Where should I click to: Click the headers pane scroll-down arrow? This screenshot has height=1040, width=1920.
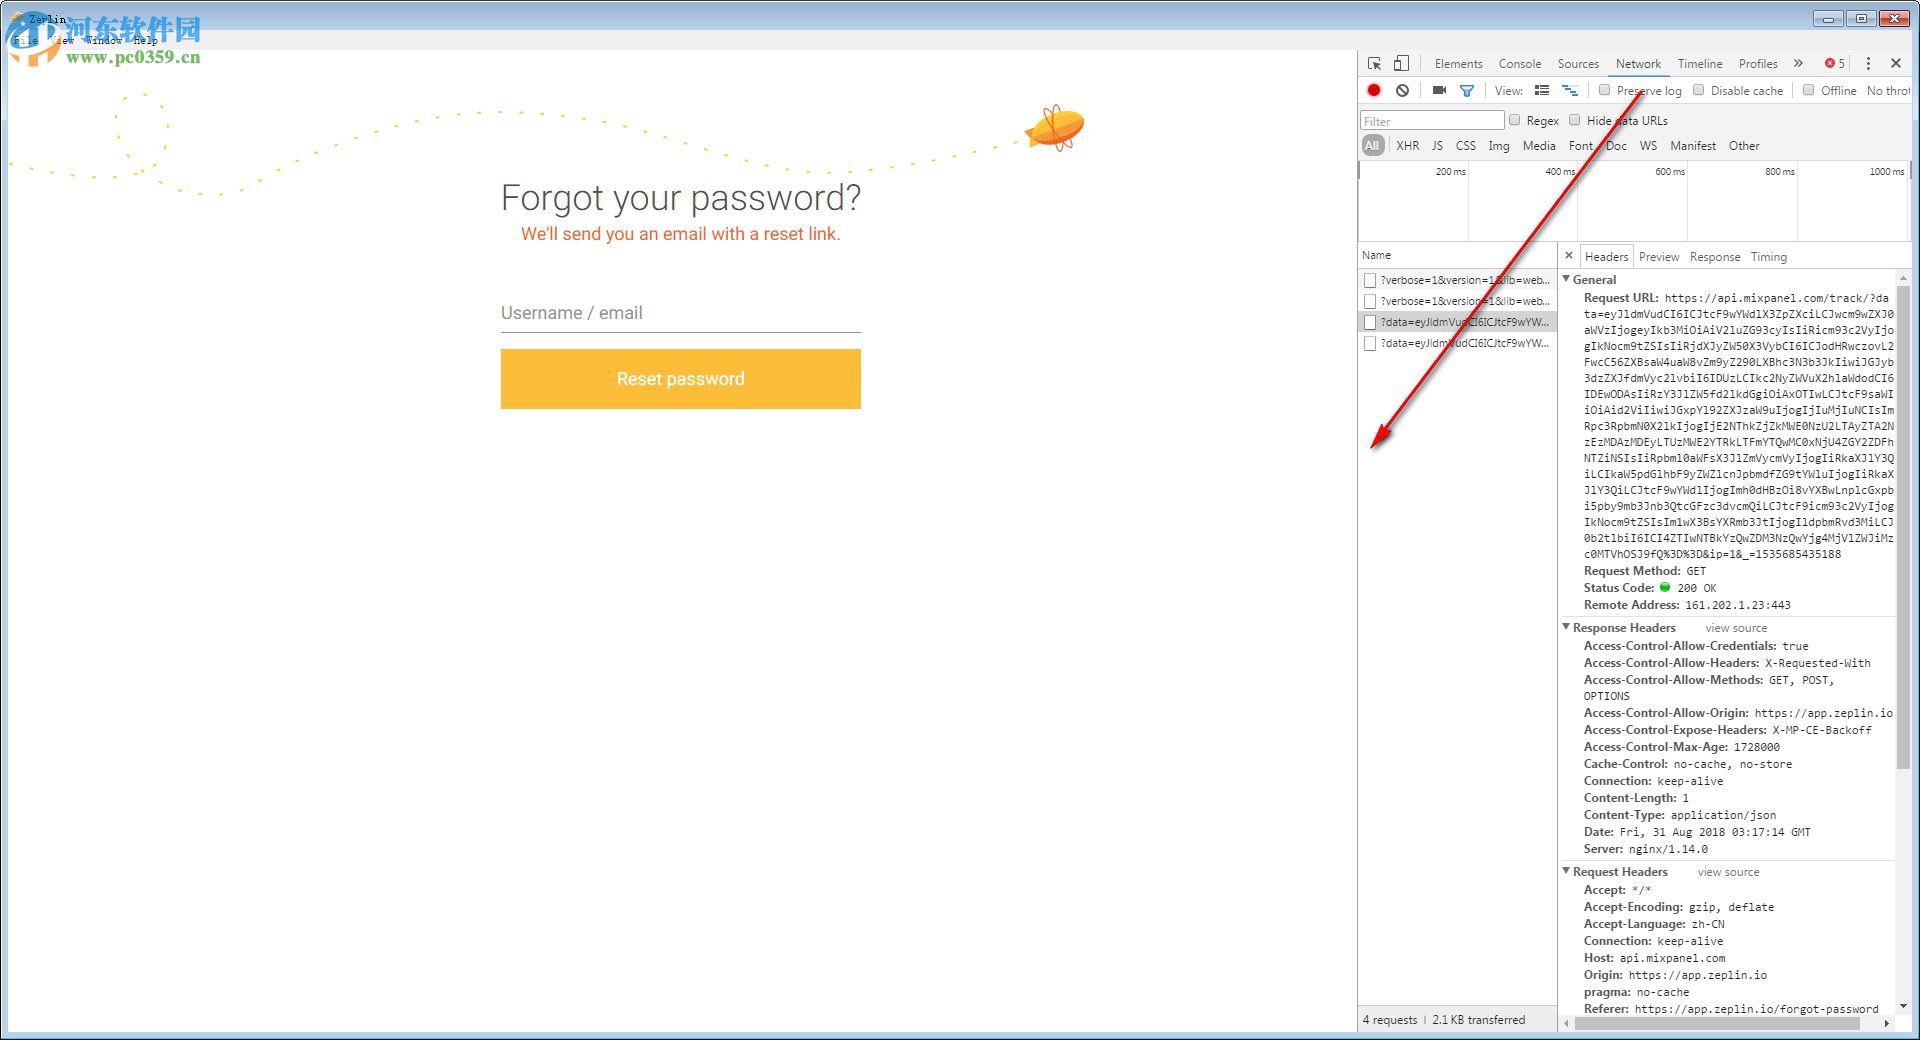[x=1903, y=1006]
